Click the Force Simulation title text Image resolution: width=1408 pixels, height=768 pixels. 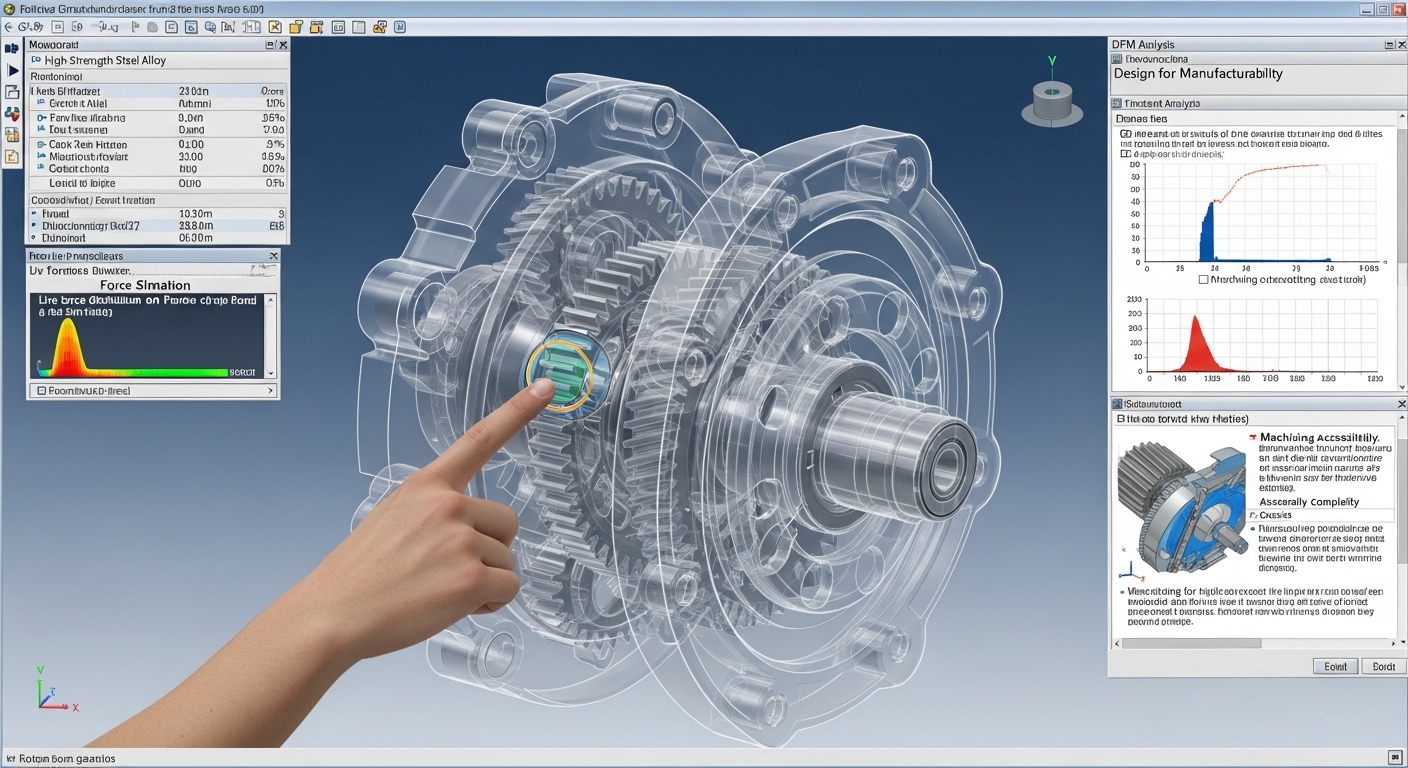tap(145, 285)
